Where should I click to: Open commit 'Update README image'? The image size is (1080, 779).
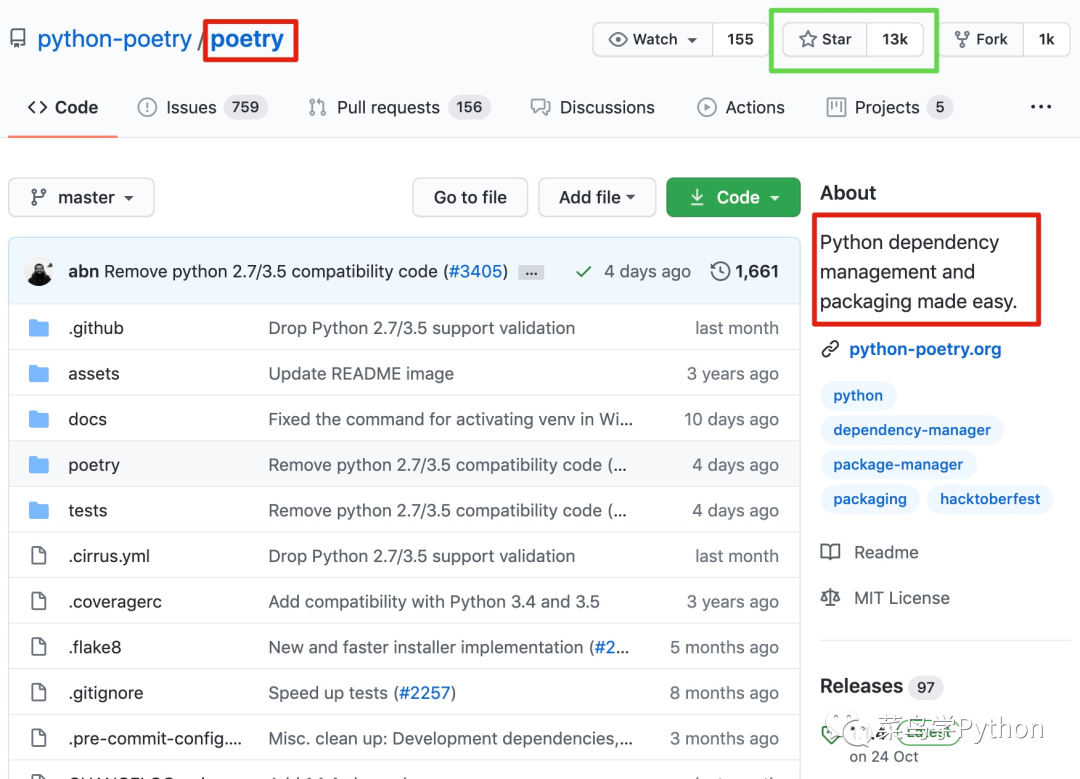(361, 373)
